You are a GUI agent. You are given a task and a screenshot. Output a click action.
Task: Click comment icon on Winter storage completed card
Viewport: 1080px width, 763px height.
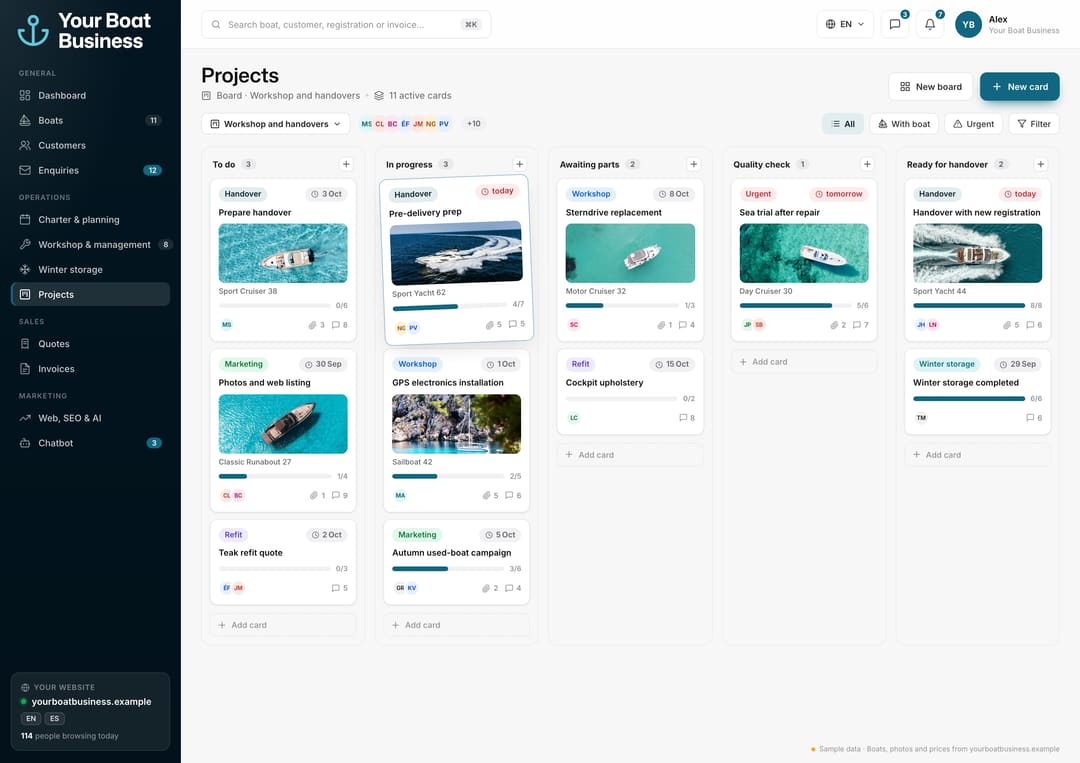click(1030, 417)
